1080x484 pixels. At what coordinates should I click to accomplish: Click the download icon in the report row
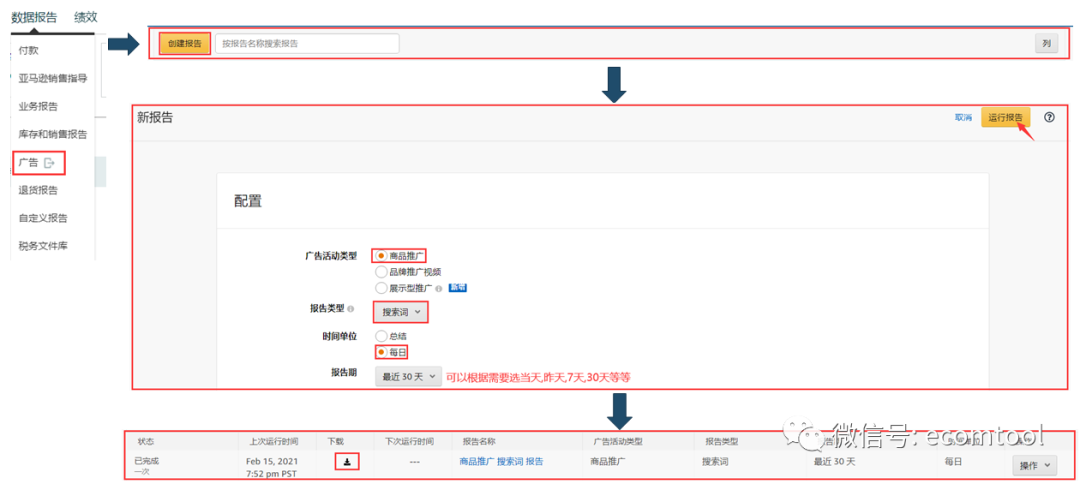[x=347, y=462]
